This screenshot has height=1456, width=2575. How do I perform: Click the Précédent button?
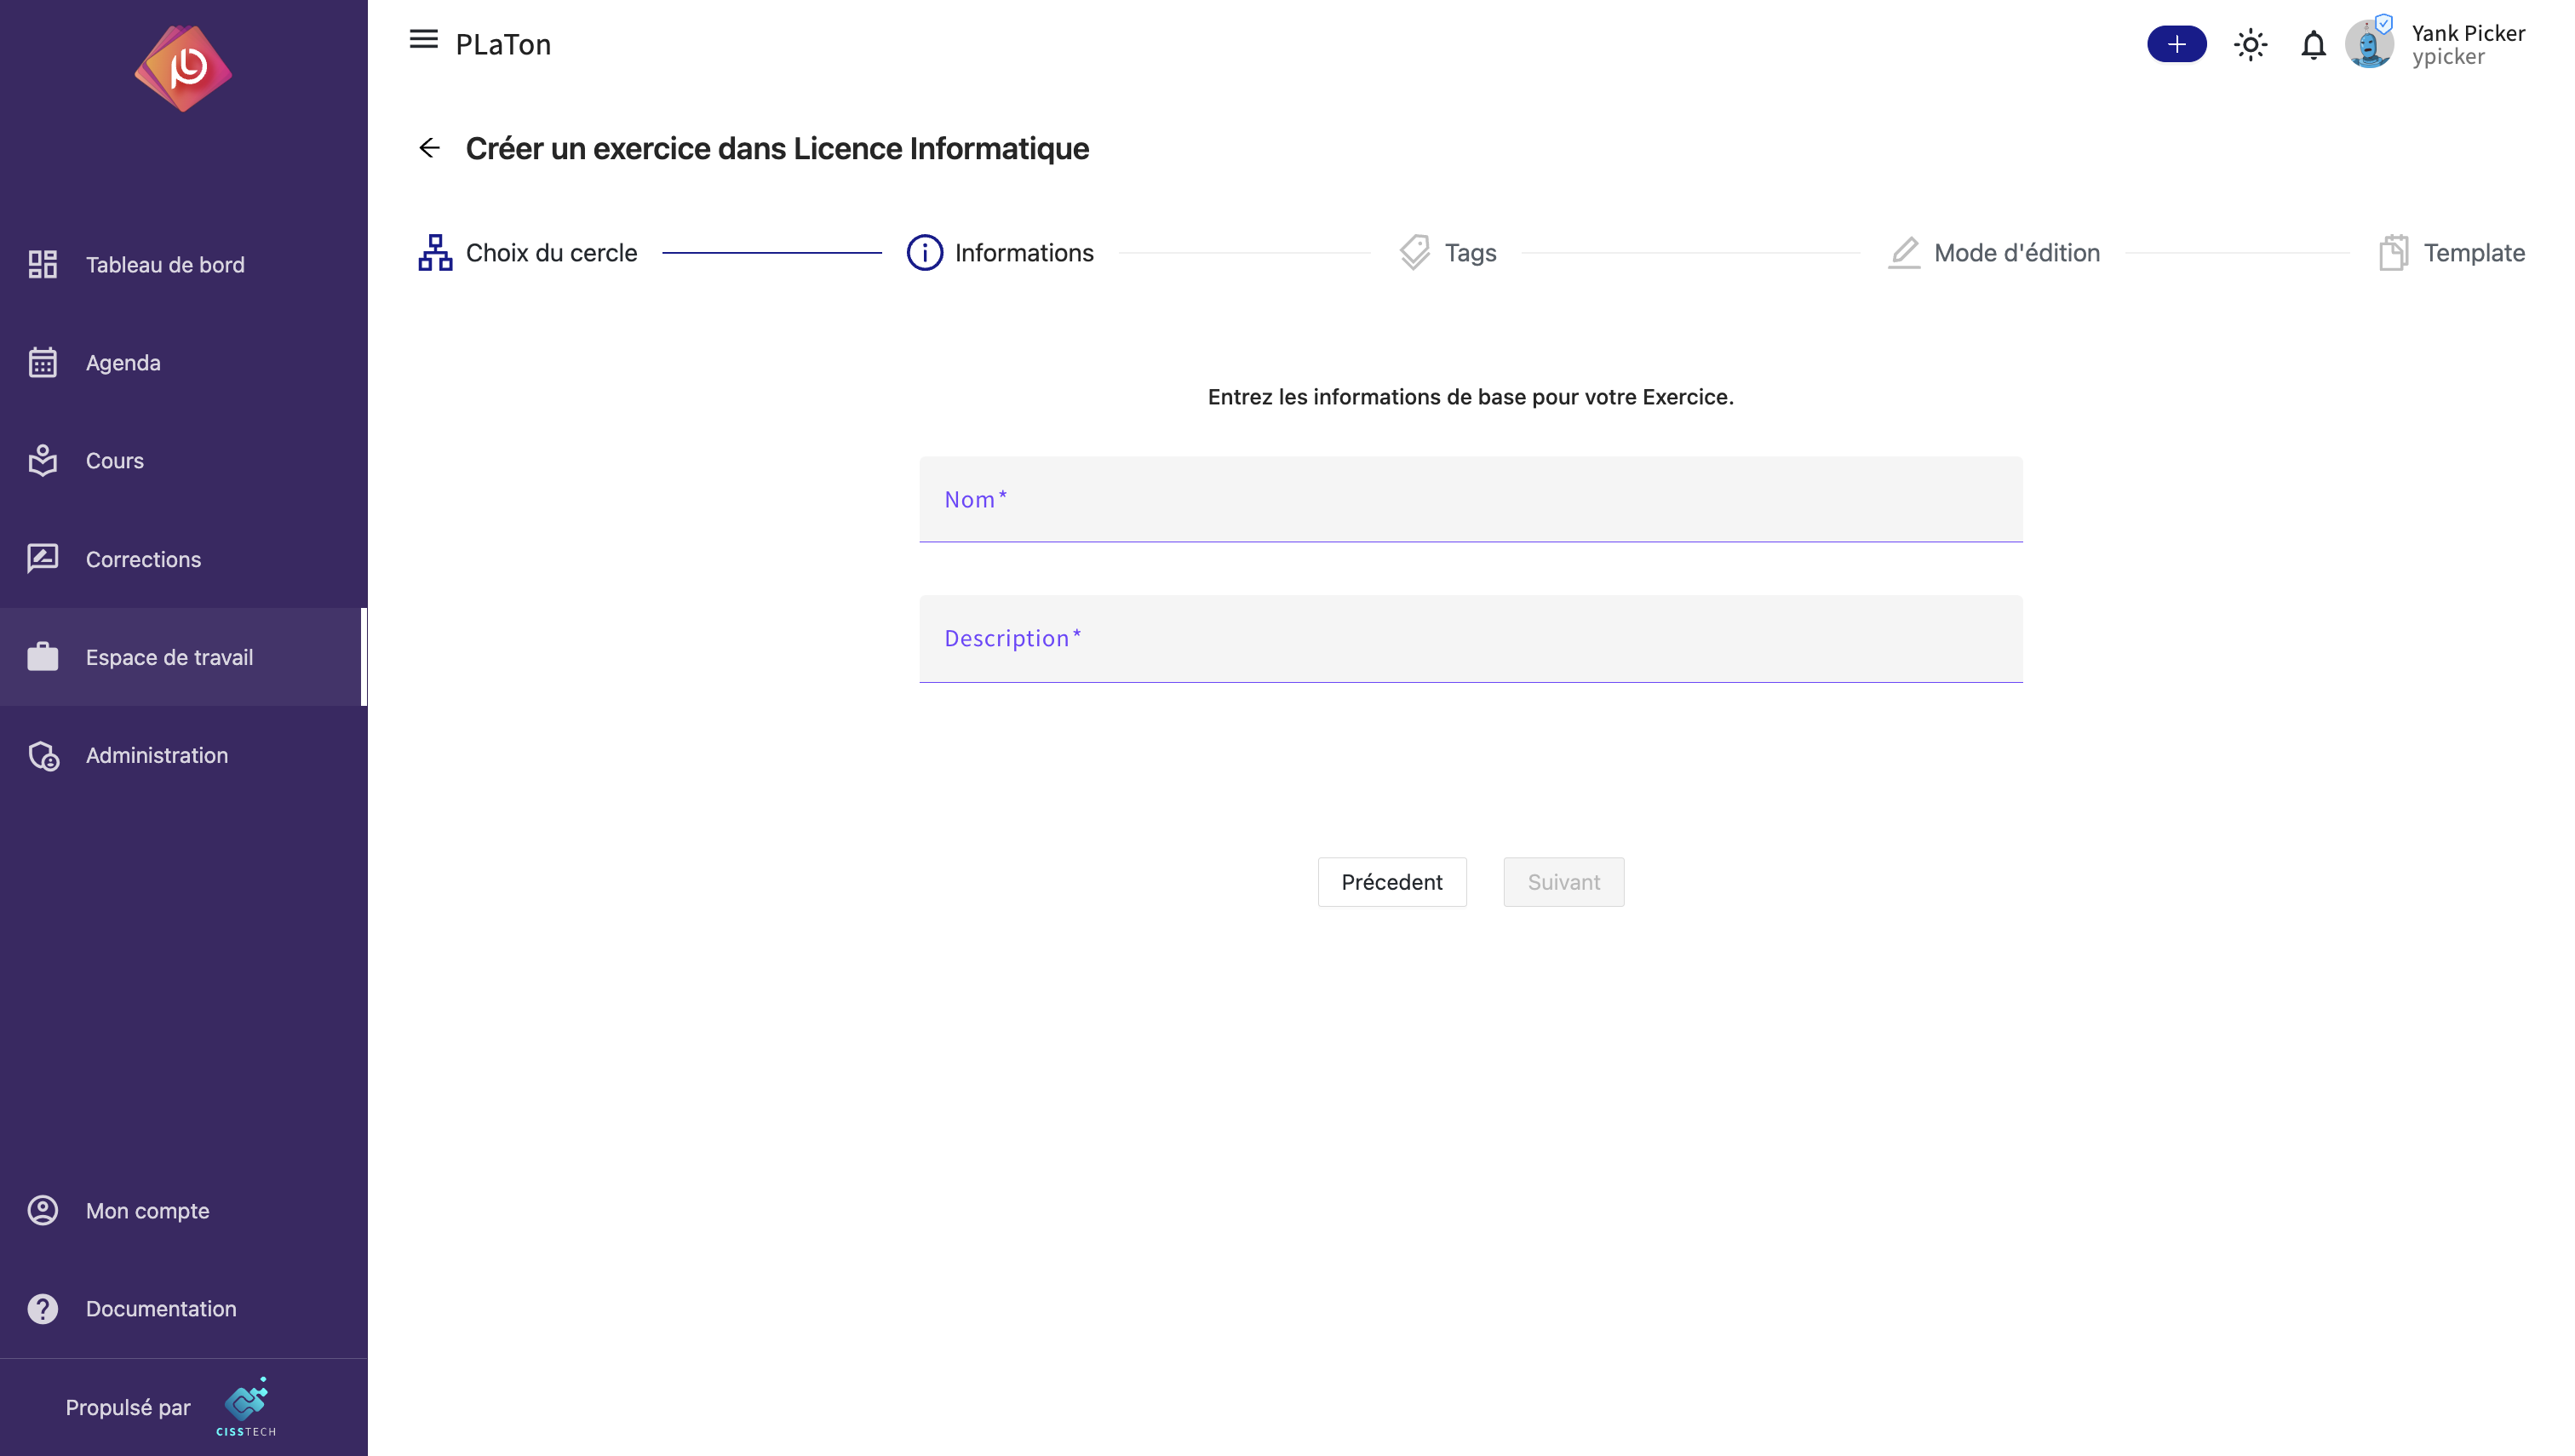[x=1392, y=881]
